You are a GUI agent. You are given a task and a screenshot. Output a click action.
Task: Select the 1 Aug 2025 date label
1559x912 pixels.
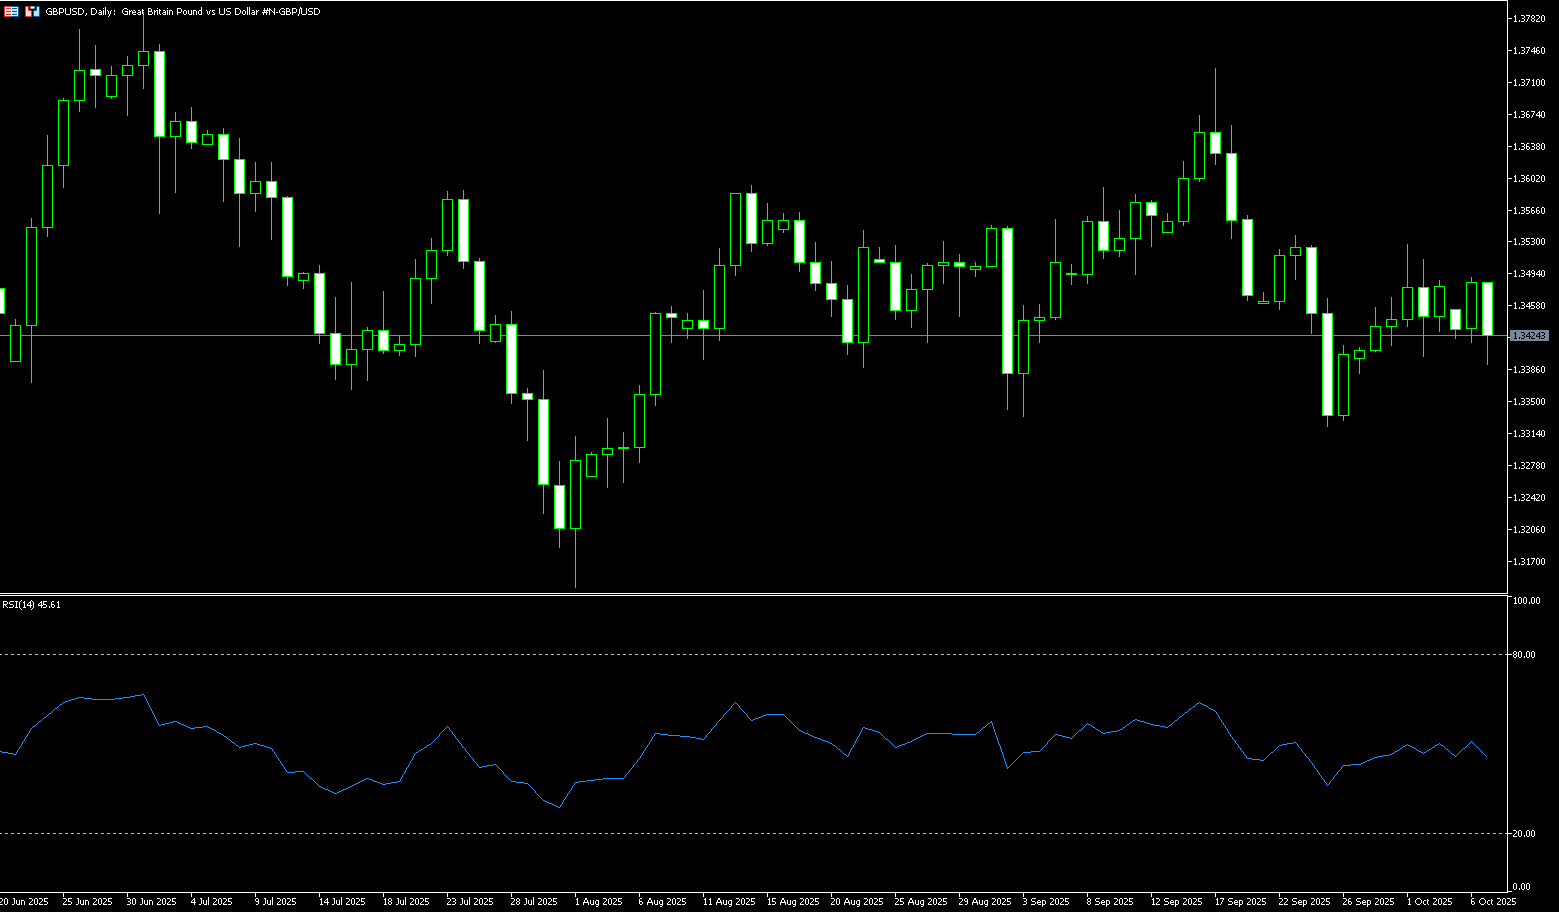click(598, 902)
